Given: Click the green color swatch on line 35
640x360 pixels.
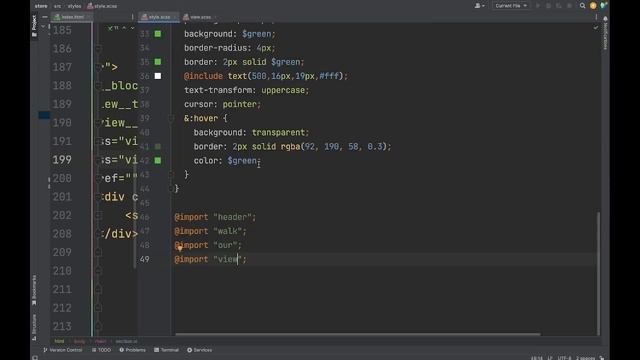Looking at the screenshot, I should [x=158, y=62].
